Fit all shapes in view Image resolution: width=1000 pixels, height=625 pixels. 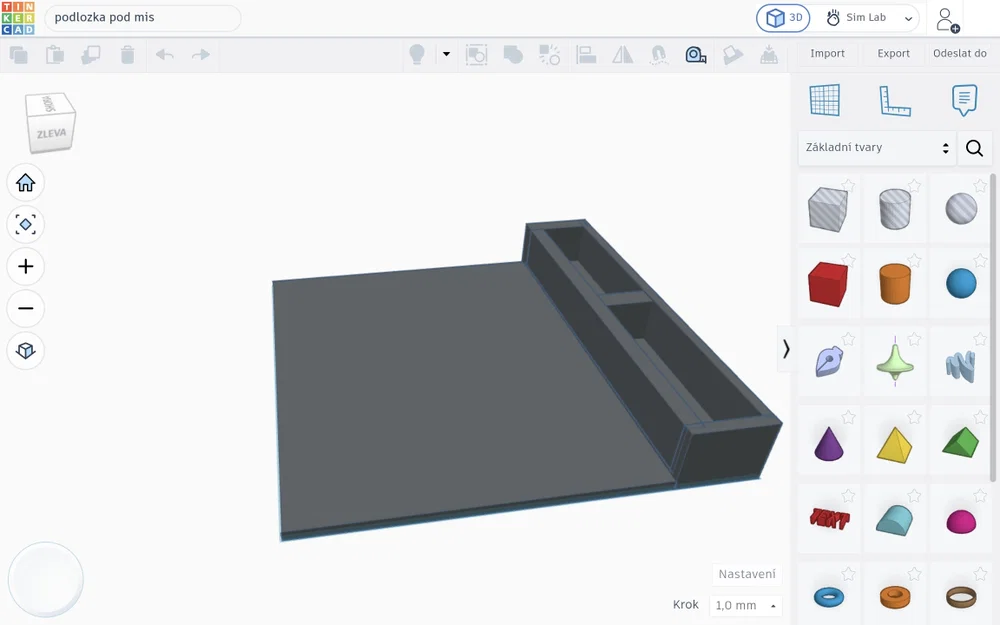pyautogui.click(x=26, y=224)
